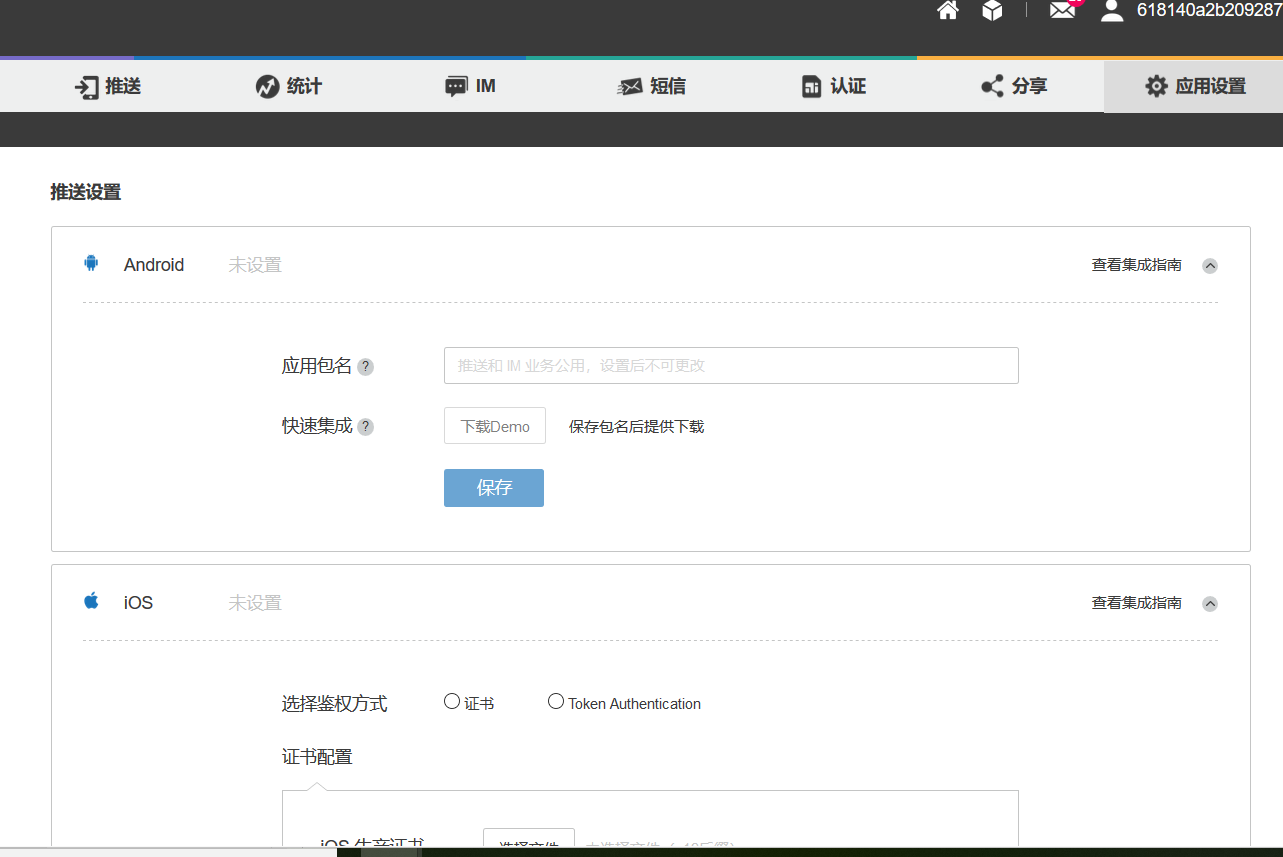The image size is (1283, 857).
Task: Click the user profile avatar icon
Action: pos(1111,12)
